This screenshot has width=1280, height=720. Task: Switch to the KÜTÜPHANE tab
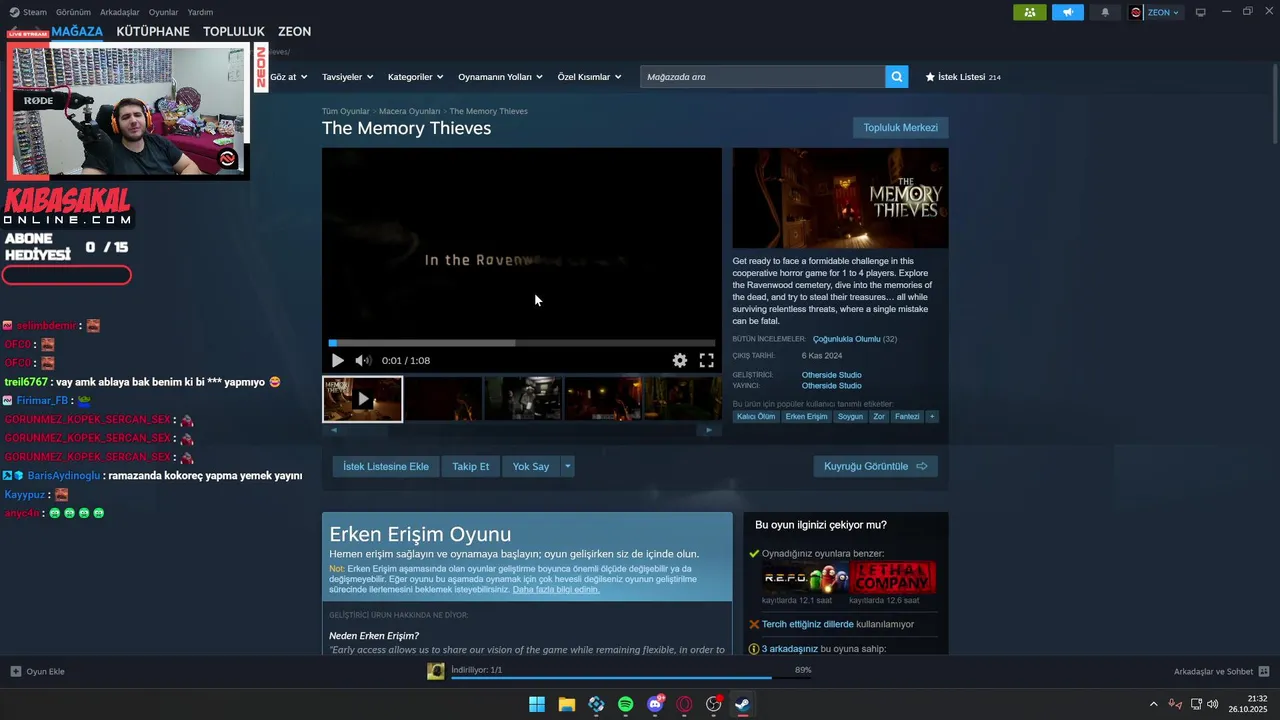[x=153, y=31]
